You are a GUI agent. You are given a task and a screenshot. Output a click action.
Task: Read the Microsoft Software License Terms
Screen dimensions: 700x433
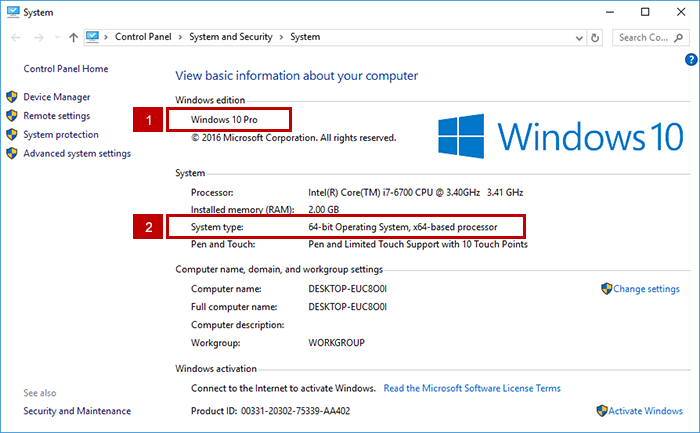pos(472,388)
